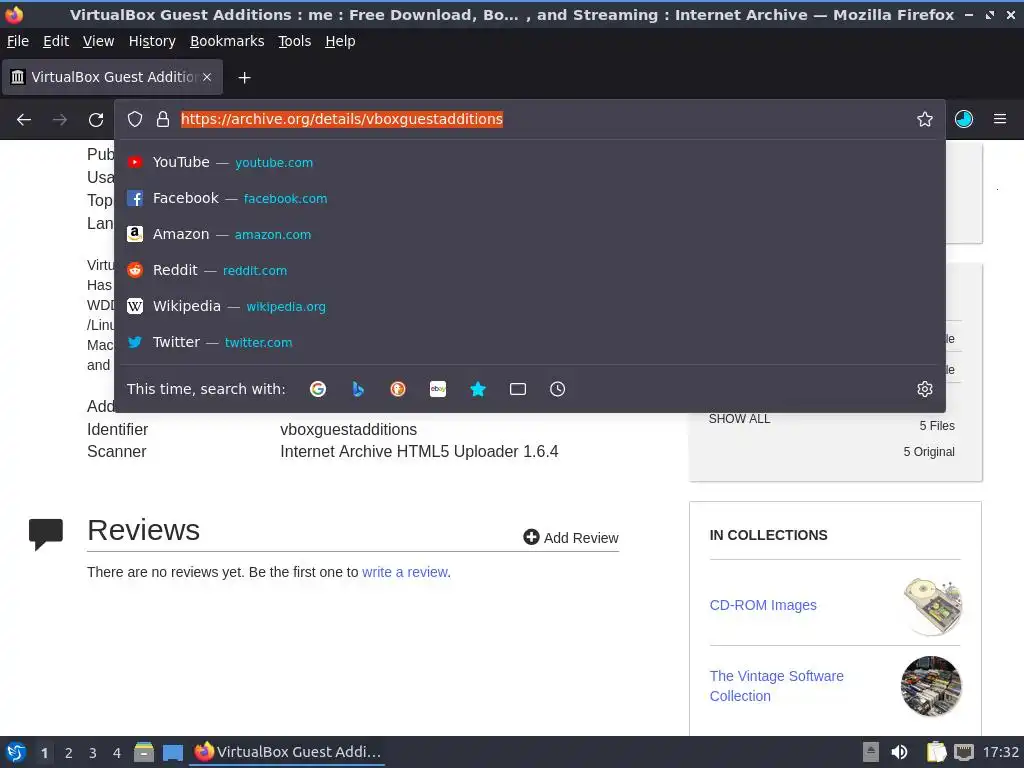This screenshot has width=1024, height=768.
Task: Choose Twitter suggestion
Action: (530, 342)
